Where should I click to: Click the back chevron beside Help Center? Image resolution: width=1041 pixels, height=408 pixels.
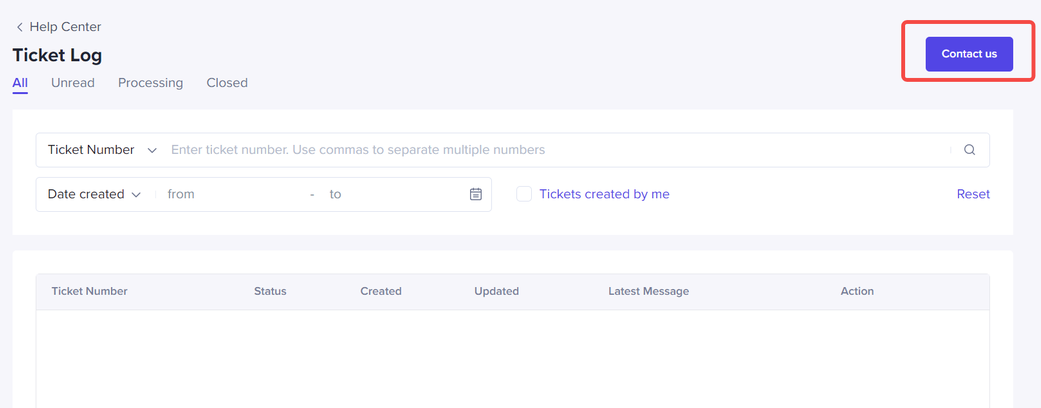click(x=19, y=27)
